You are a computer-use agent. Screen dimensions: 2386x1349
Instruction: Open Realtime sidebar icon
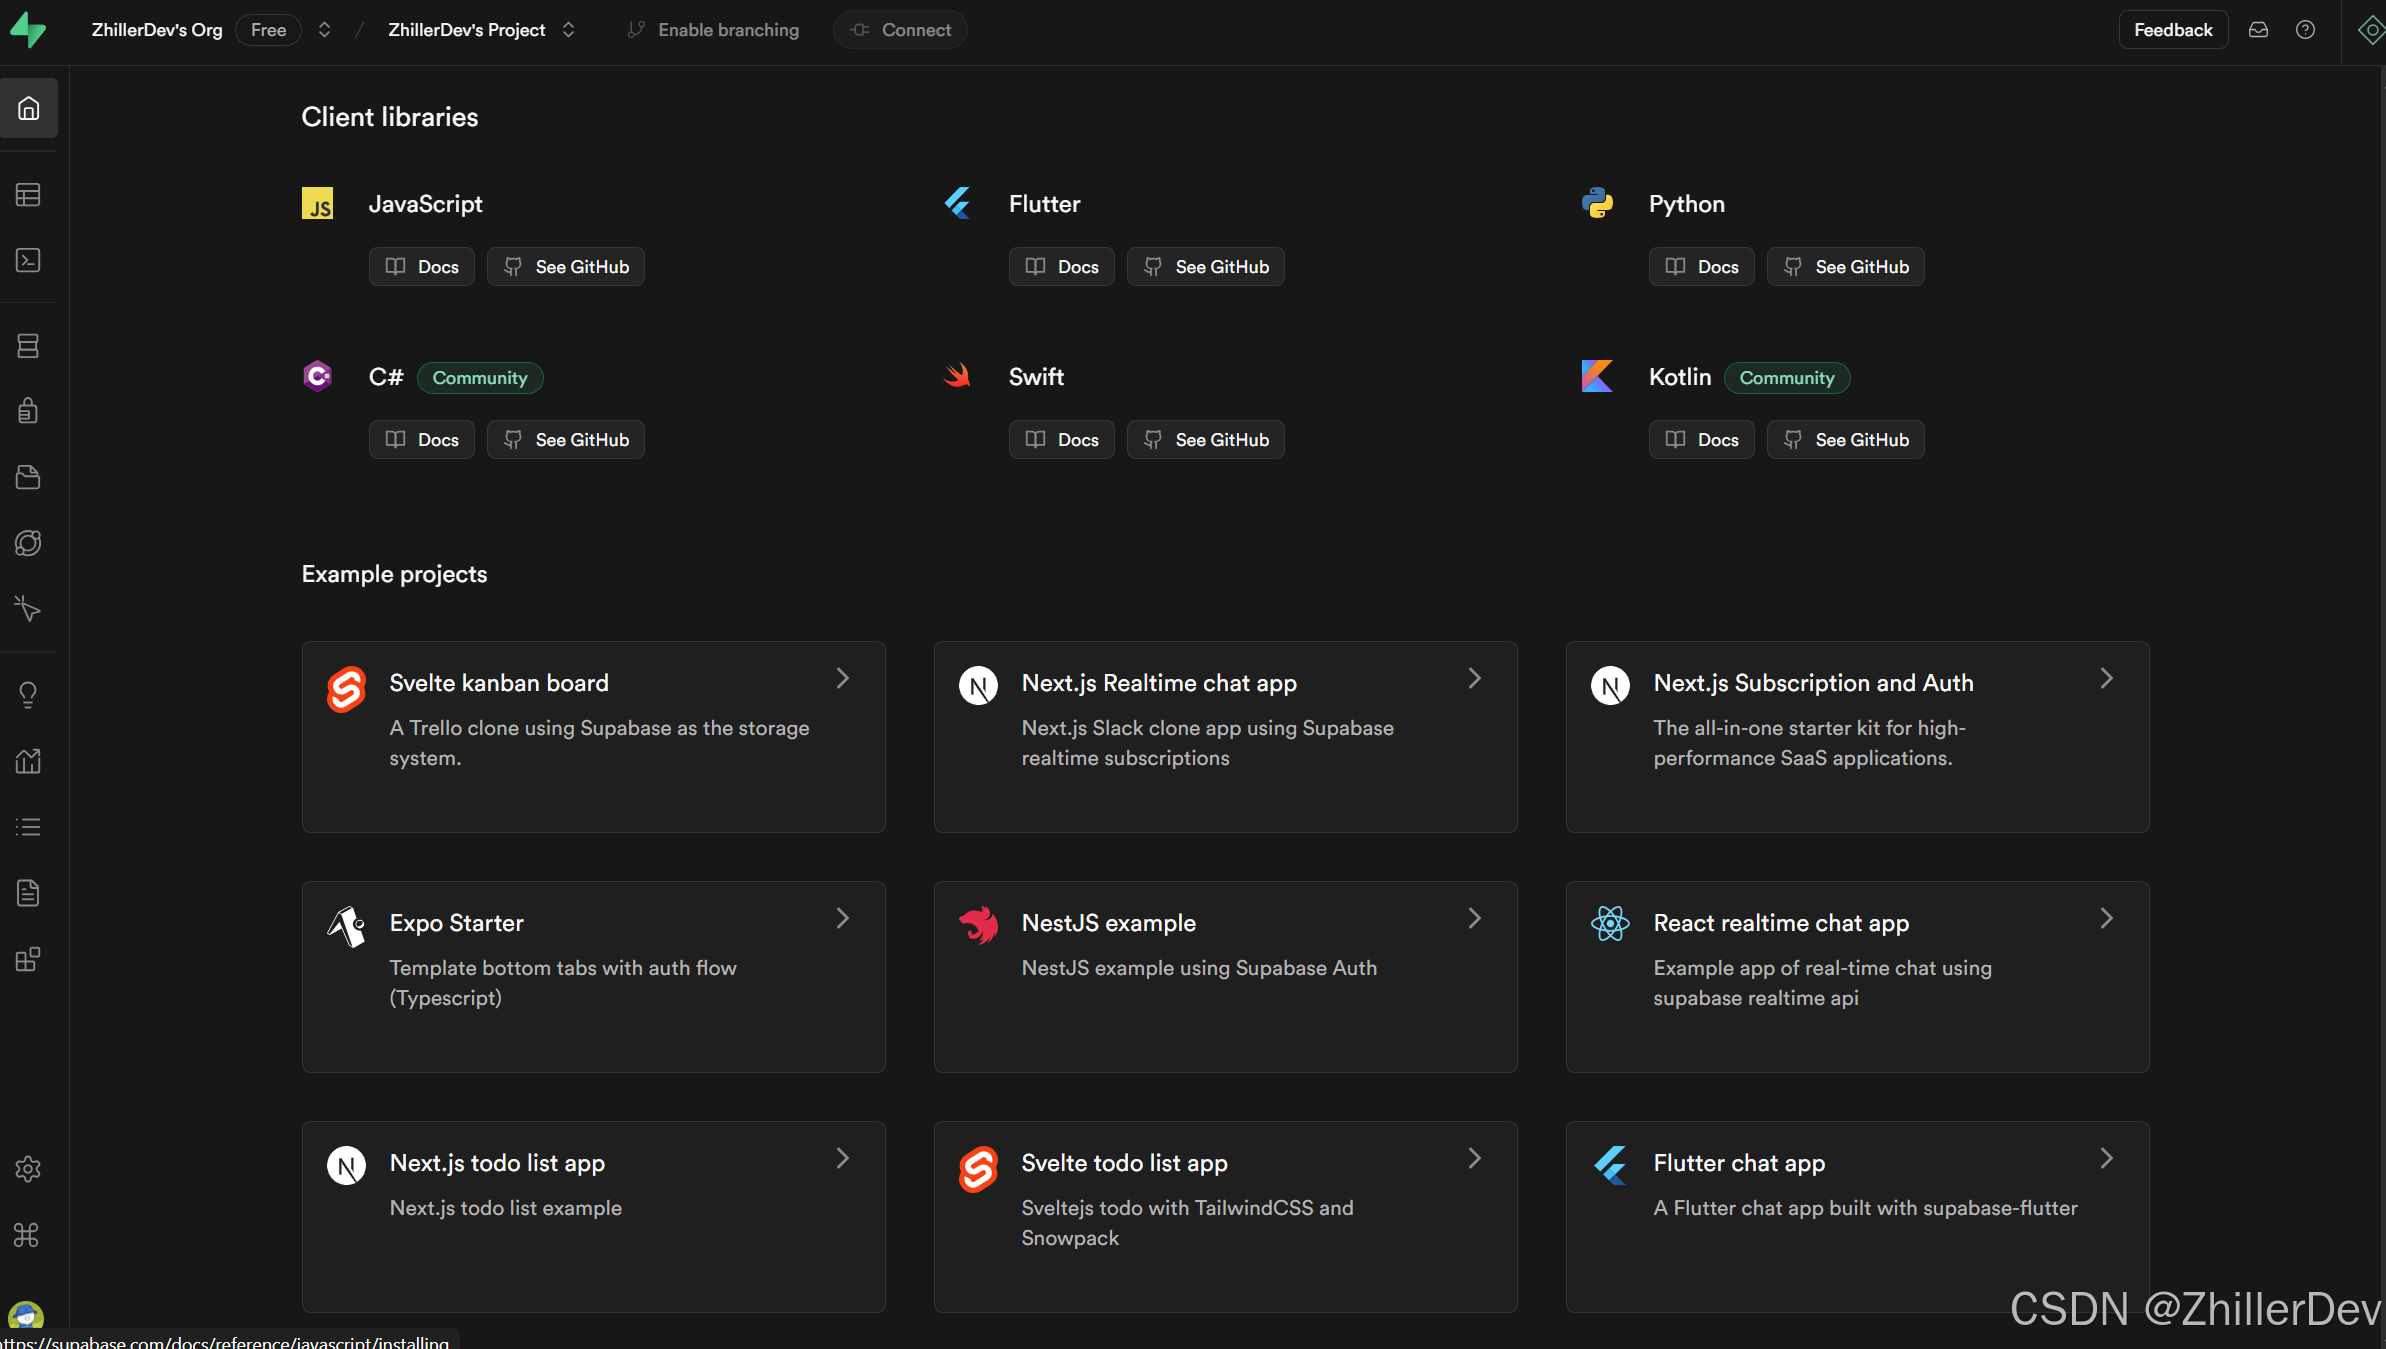click(28, 609)
